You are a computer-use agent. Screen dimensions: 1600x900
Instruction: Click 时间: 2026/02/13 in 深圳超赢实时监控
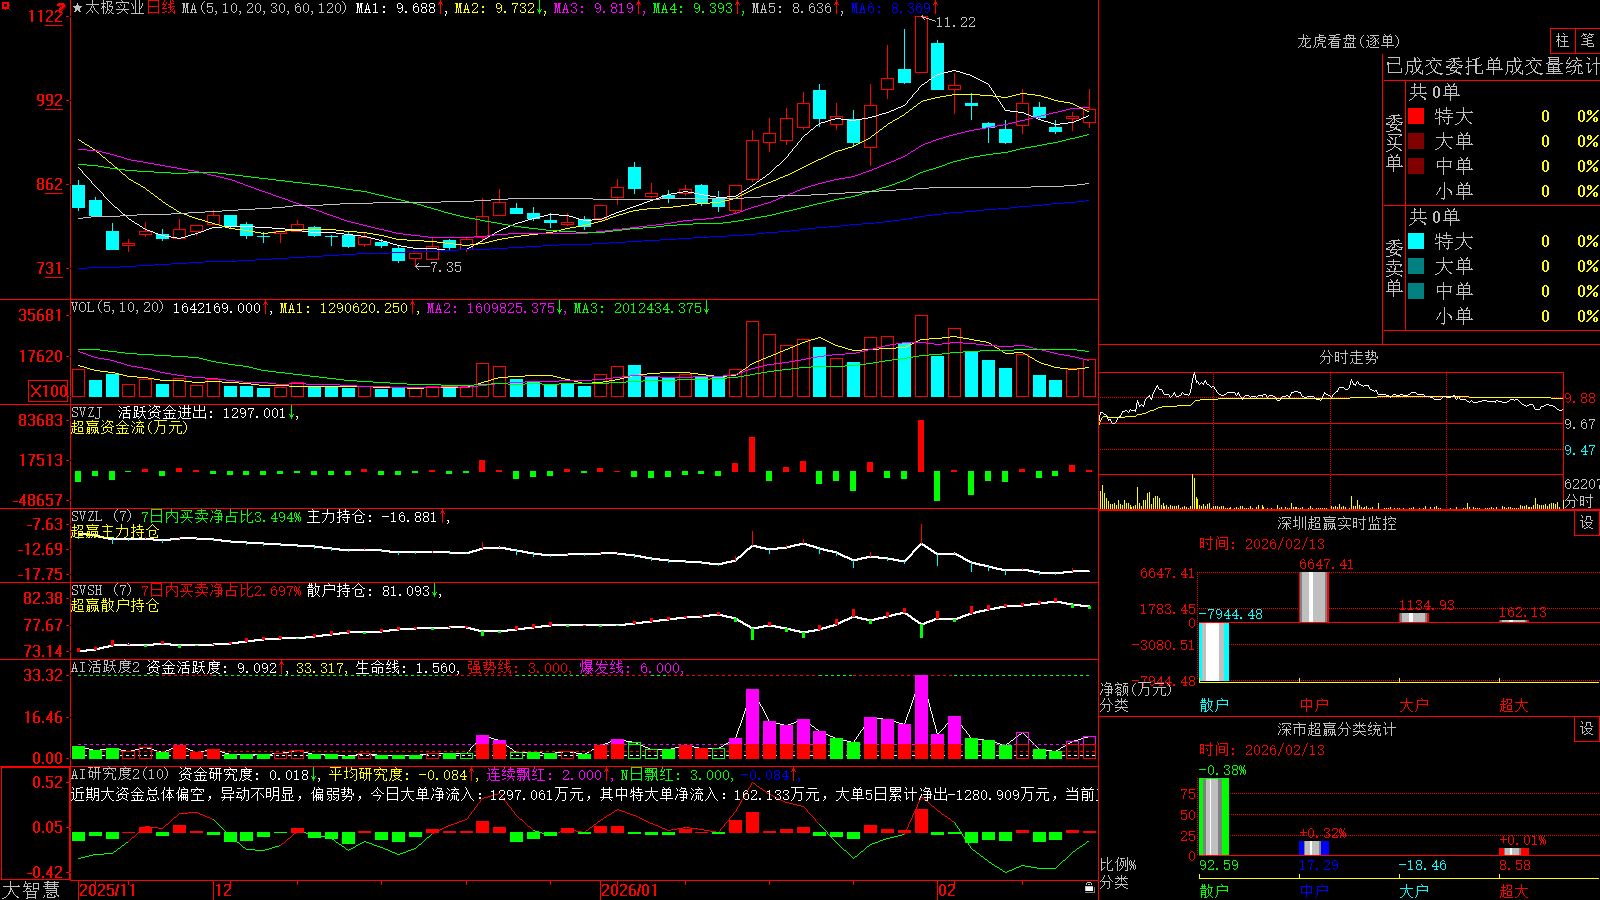pyautogui.click(x=1262, y=544)
